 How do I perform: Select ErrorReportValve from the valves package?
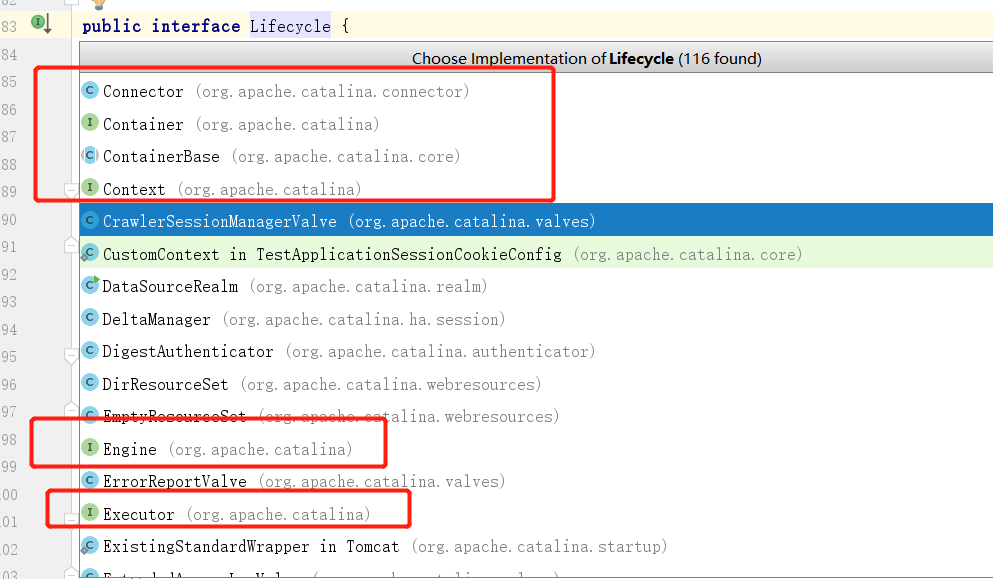[536, 481]
